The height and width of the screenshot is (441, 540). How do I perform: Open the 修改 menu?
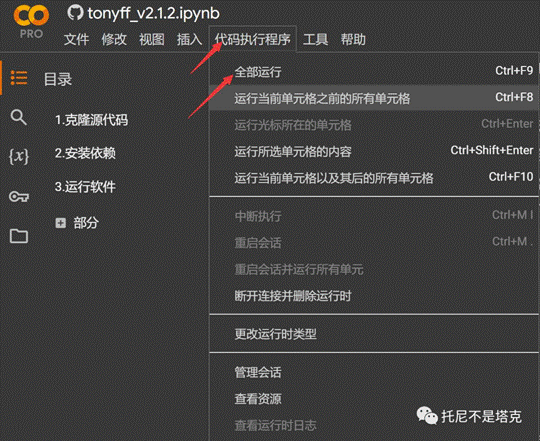pyautogui.click(x=114, y=39)
